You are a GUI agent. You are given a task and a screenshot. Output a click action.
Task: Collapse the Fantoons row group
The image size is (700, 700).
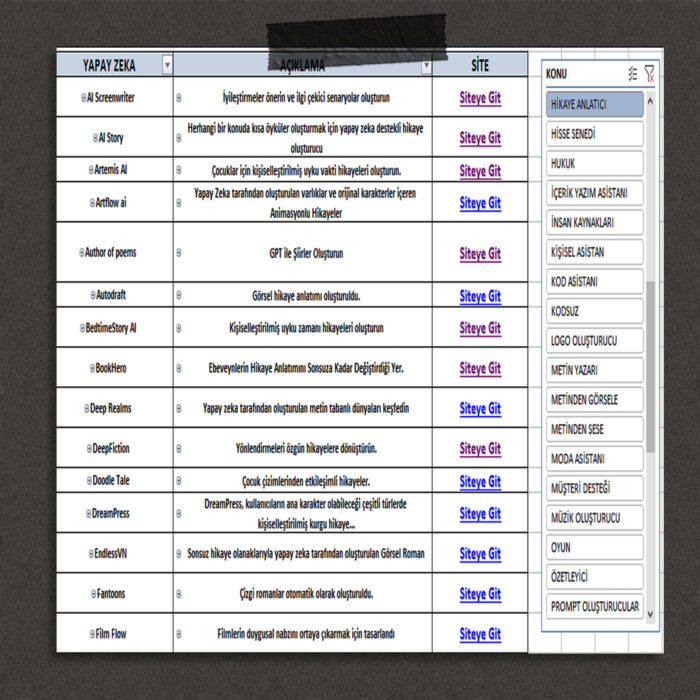pyautogui.click(x=93, y=594)
